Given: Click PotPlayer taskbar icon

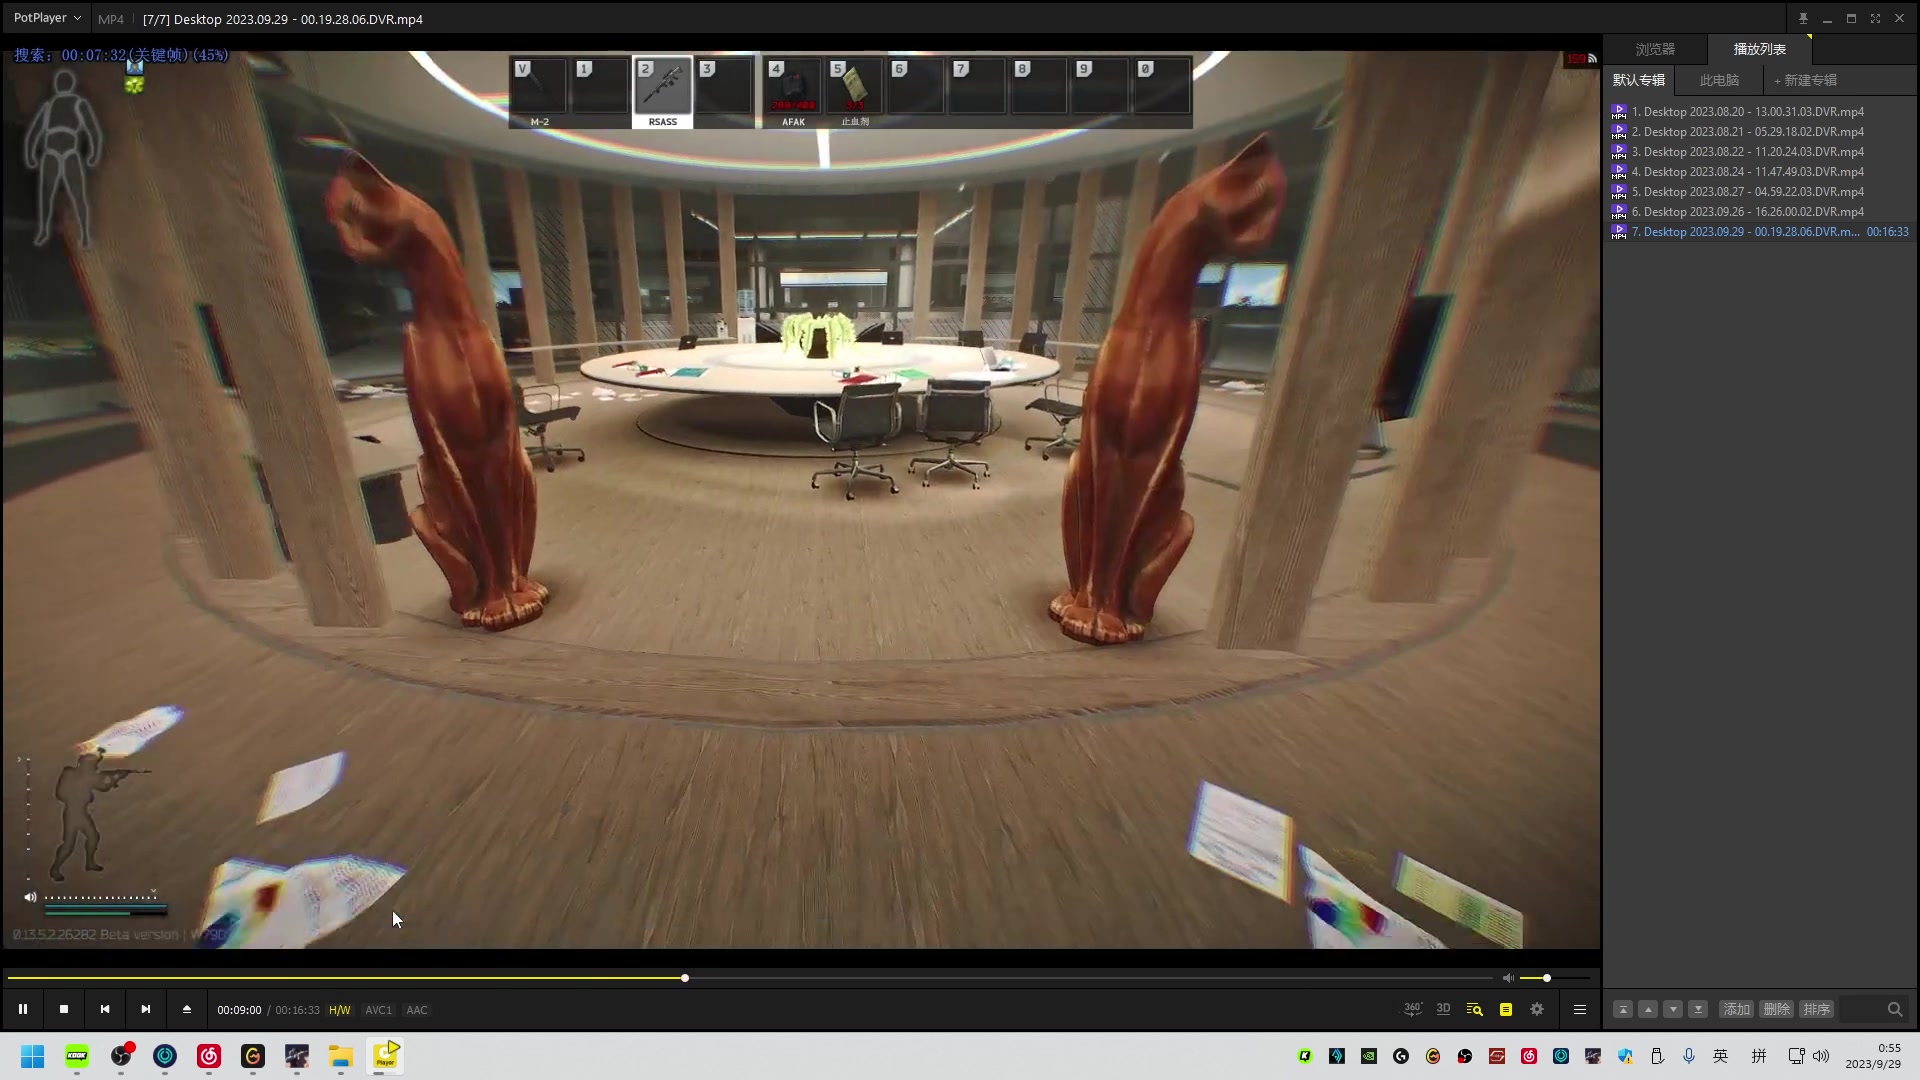Looking at the screenshot, I should coord(385,1056).
